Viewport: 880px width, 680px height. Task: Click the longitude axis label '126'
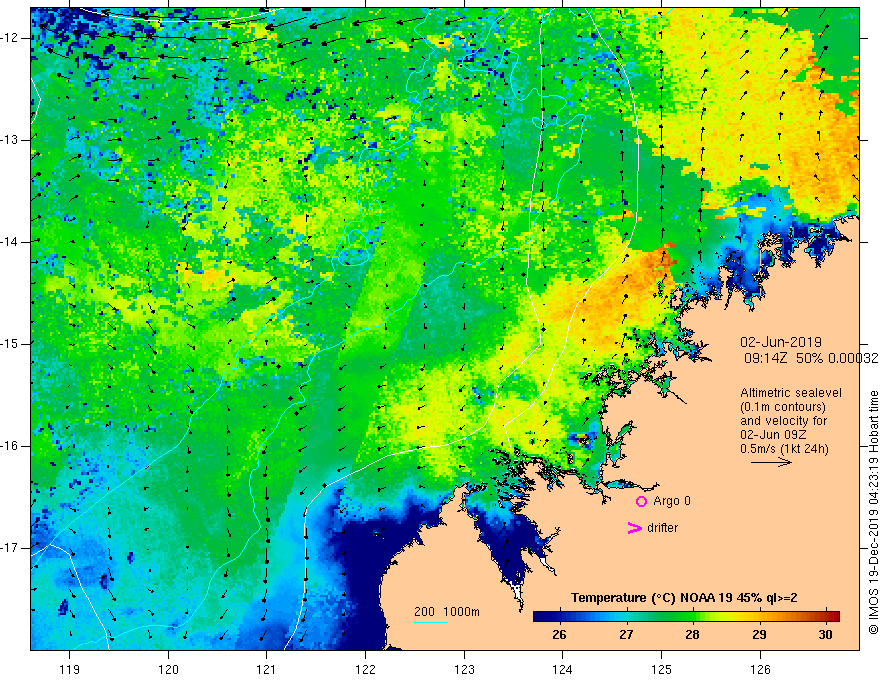(x=760, y=669)
